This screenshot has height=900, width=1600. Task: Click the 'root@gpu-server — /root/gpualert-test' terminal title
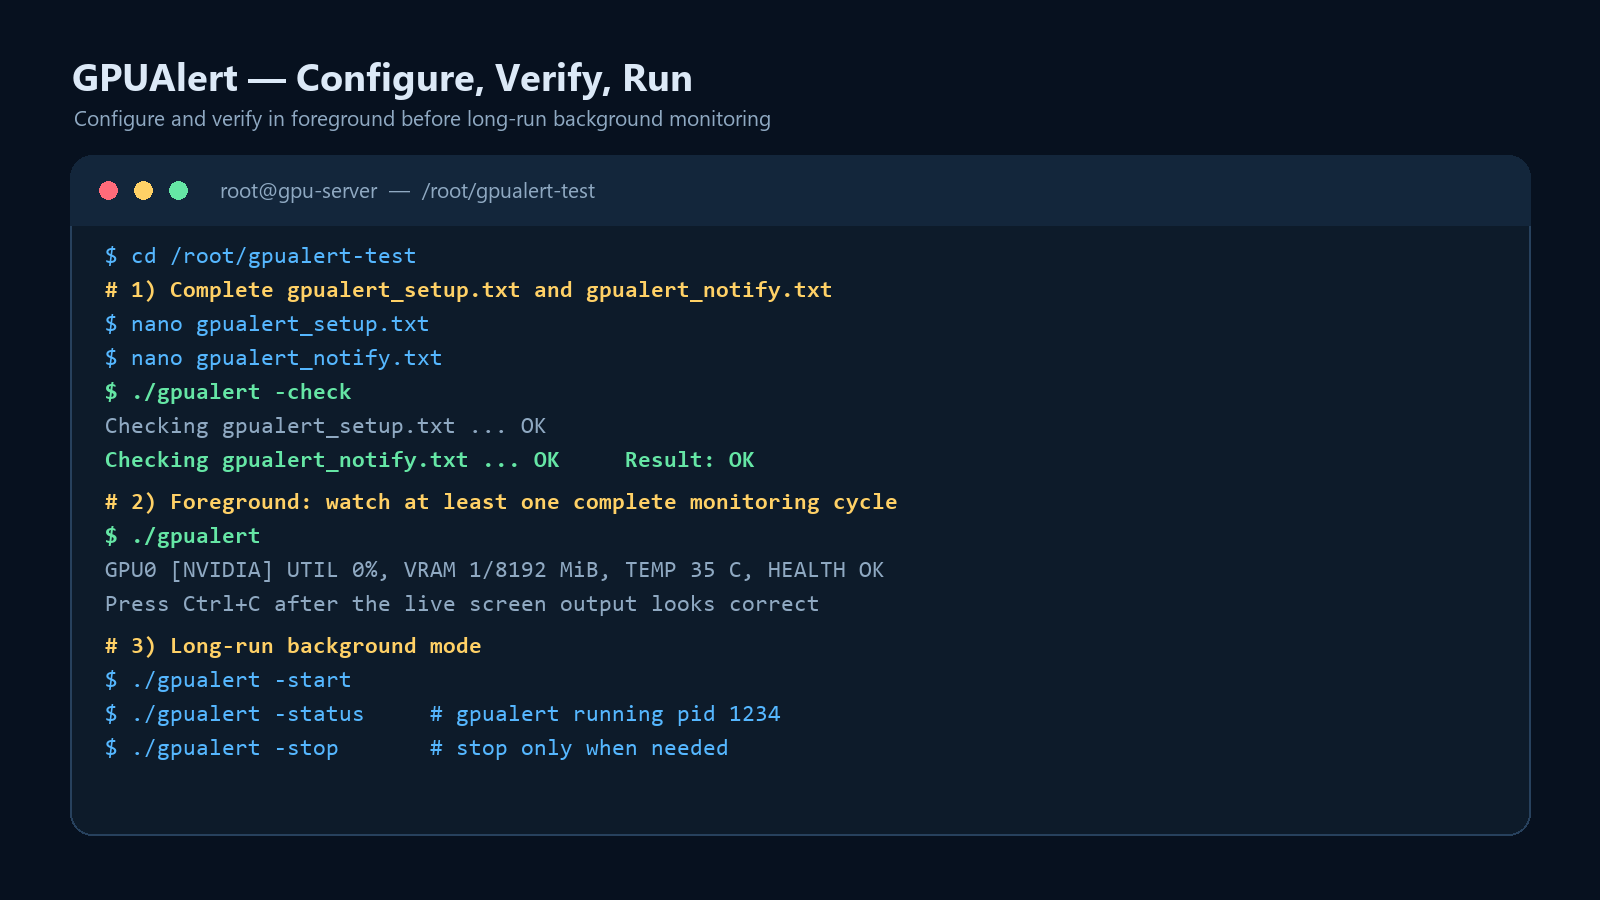coord(407,191)
